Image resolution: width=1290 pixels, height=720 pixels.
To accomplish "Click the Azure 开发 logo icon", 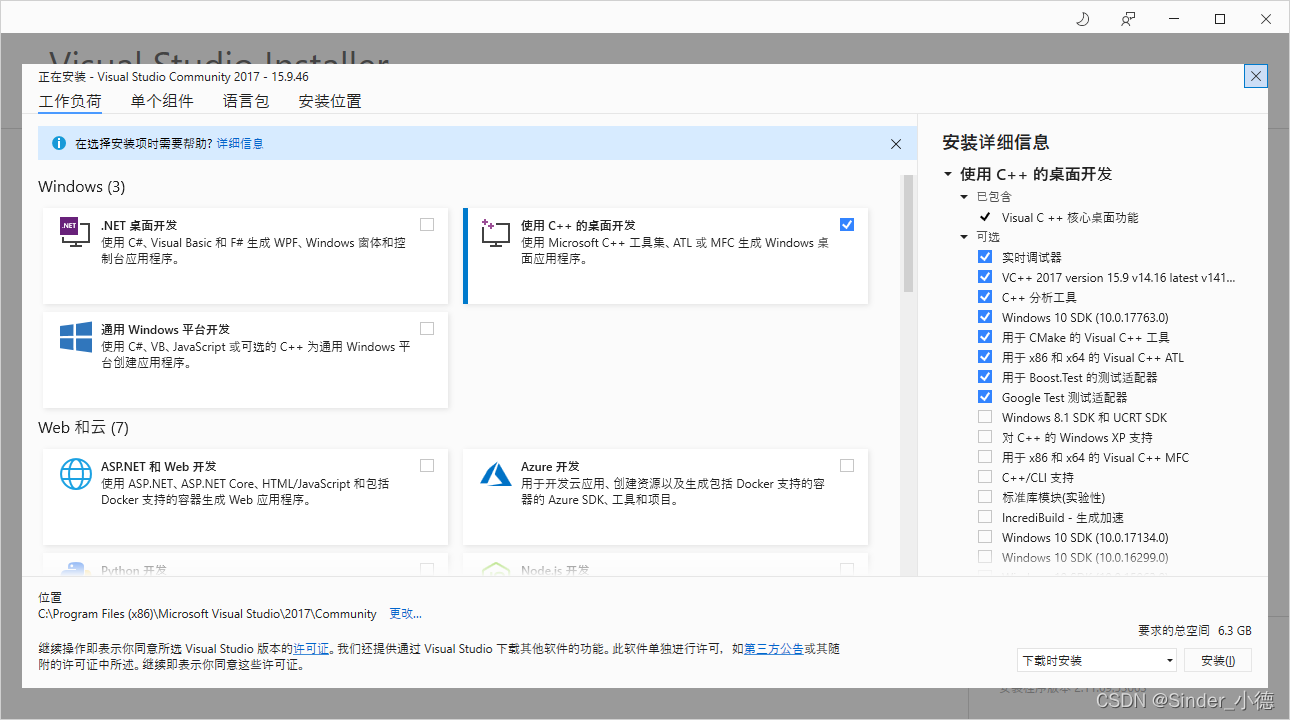I will (496, 473).
